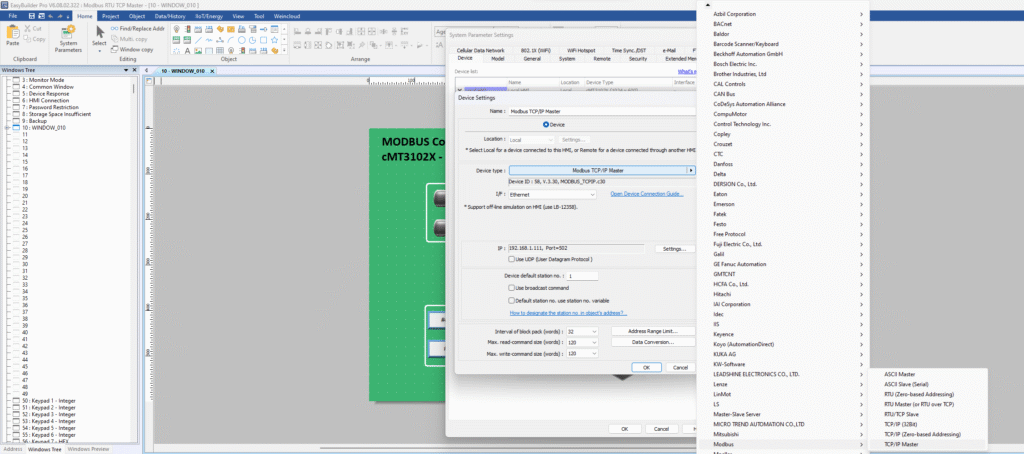Open Find/Replace Addr tool
This screenshot has width=1024, height=454.
coord(138,29)
